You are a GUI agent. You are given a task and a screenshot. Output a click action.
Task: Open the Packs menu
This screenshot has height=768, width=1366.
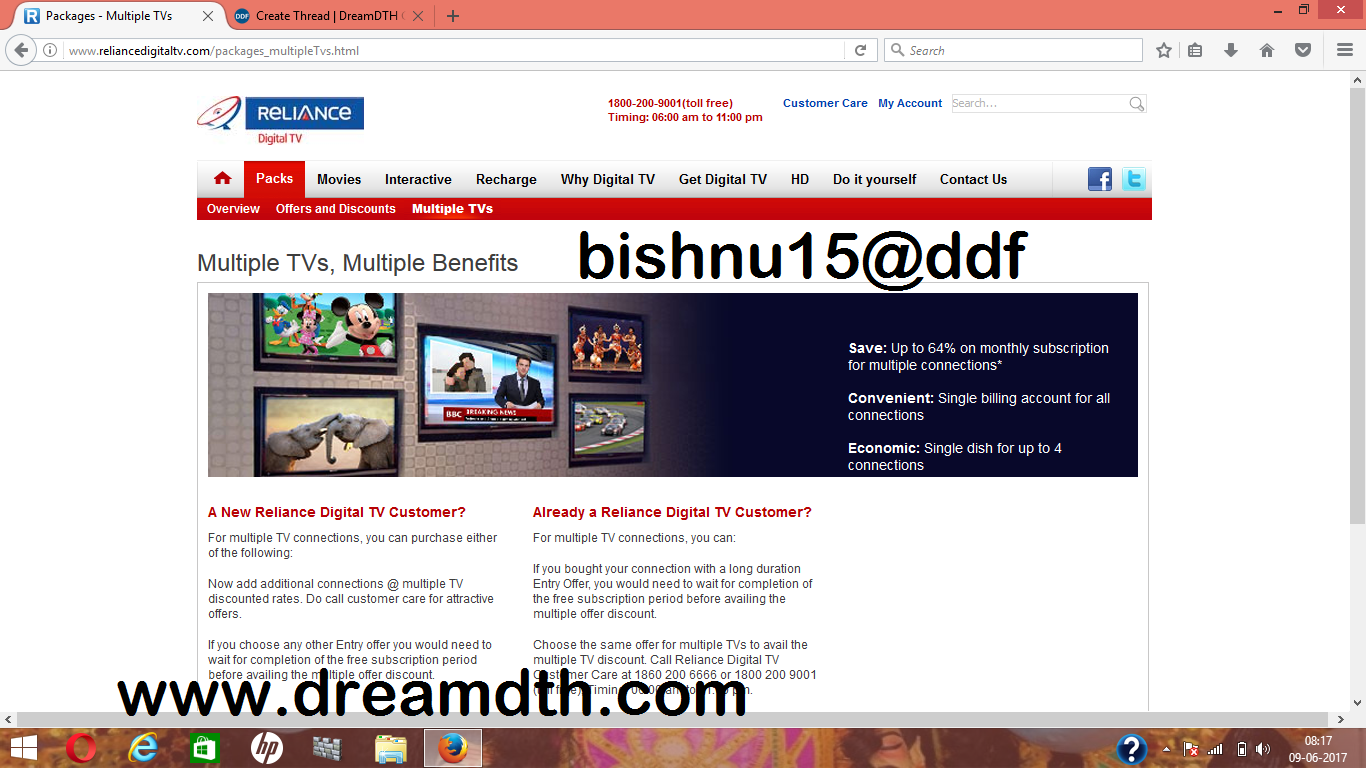click(x=274, y=179)
